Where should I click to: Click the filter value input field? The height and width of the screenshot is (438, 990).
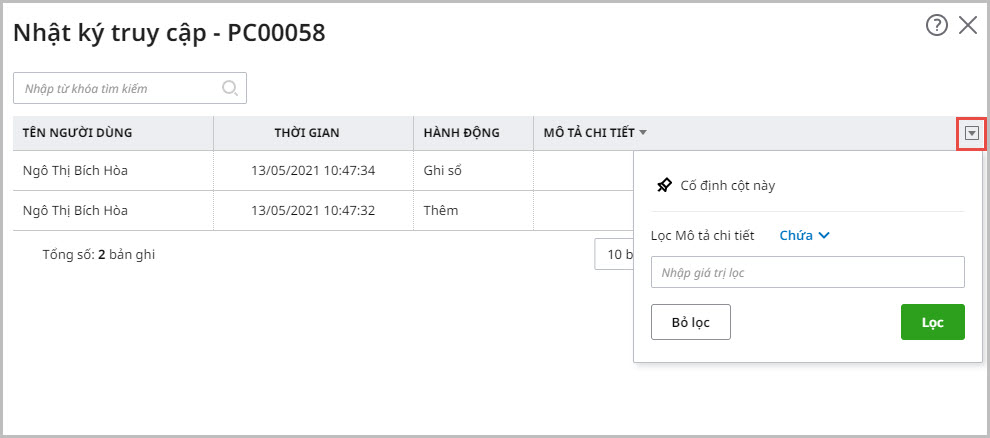[807, 272]
